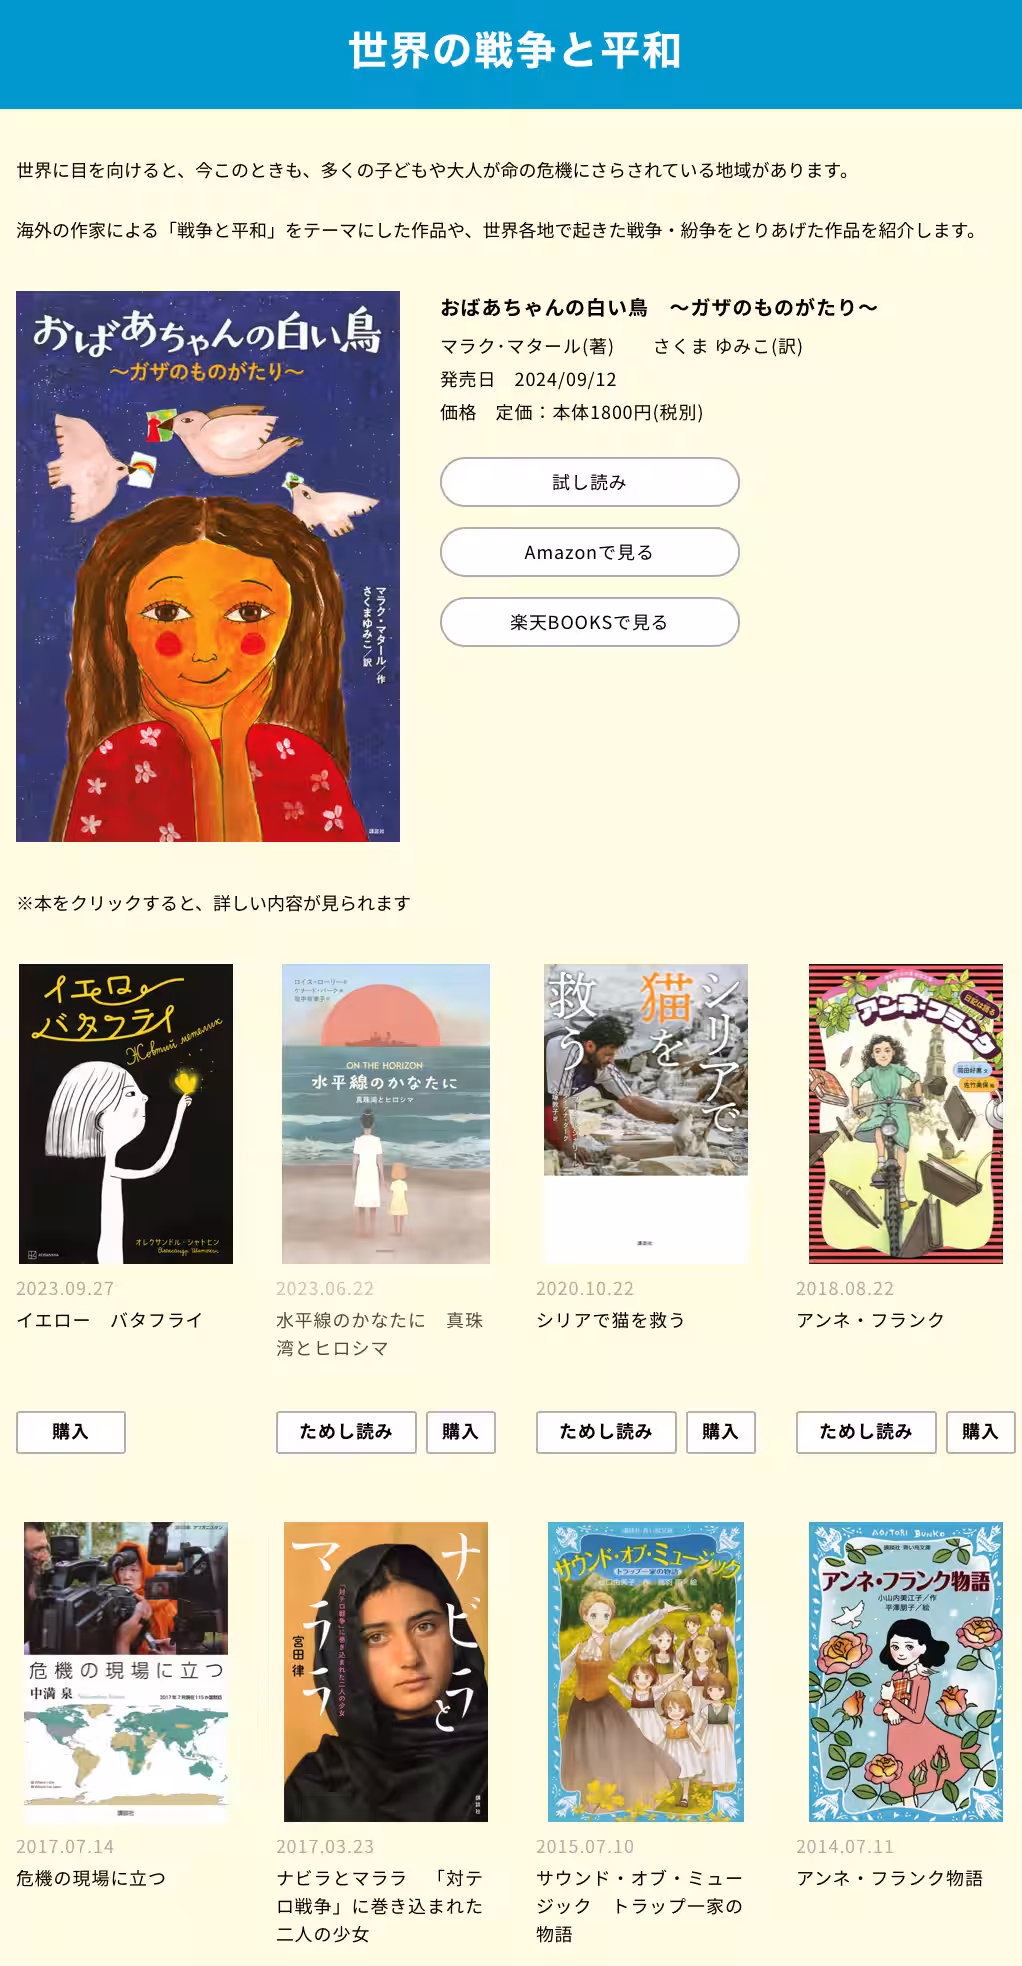This screenshot has height=1966, width=1022.
Task: Click ためし読み under シリアで猫を救う
Action: (x=606, y=1432)
